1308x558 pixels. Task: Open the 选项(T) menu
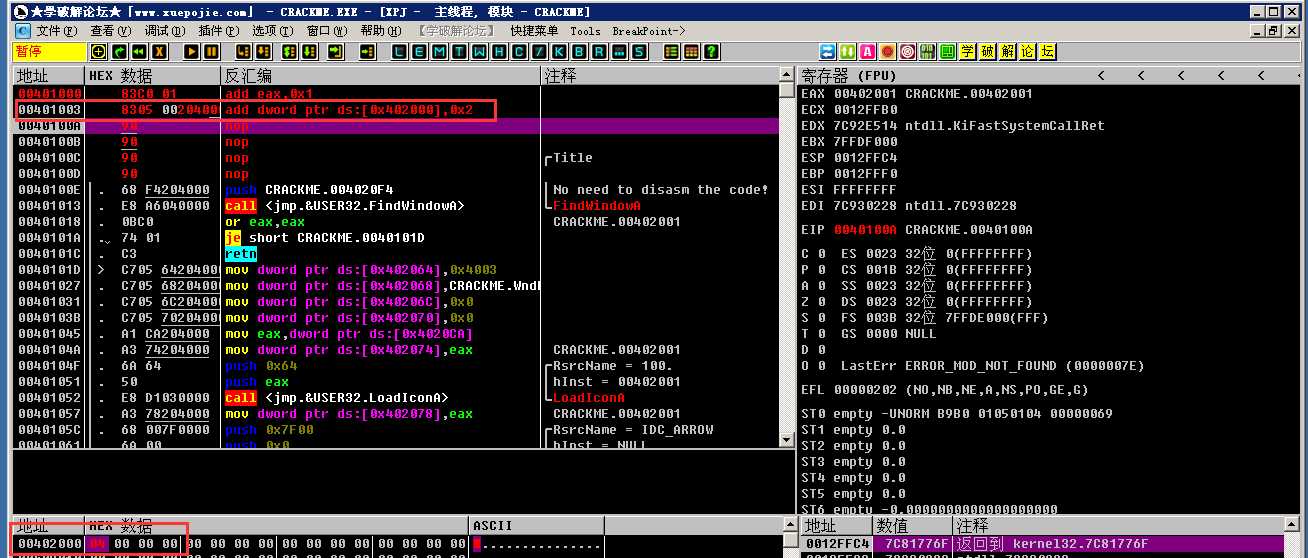[x=272, y=31]
